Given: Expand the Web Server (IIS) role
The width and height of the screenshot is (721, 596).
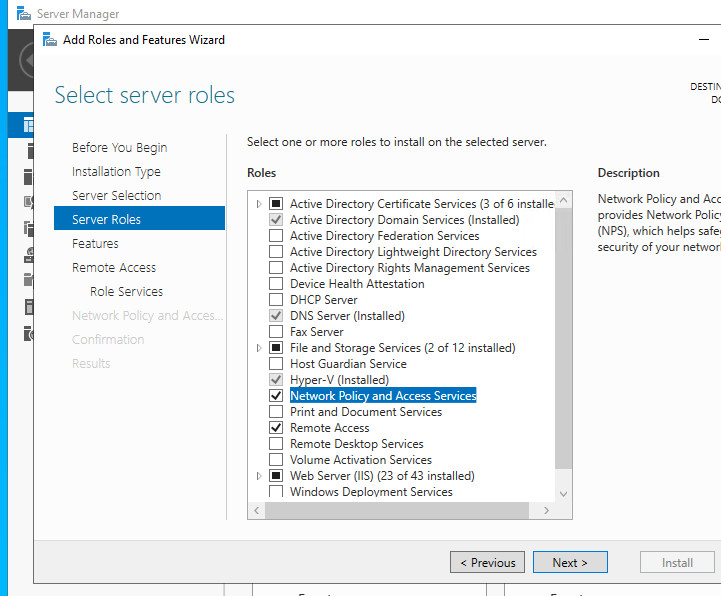Looking at the screenshot, I should pyautogui.click(x=260, y=476).
